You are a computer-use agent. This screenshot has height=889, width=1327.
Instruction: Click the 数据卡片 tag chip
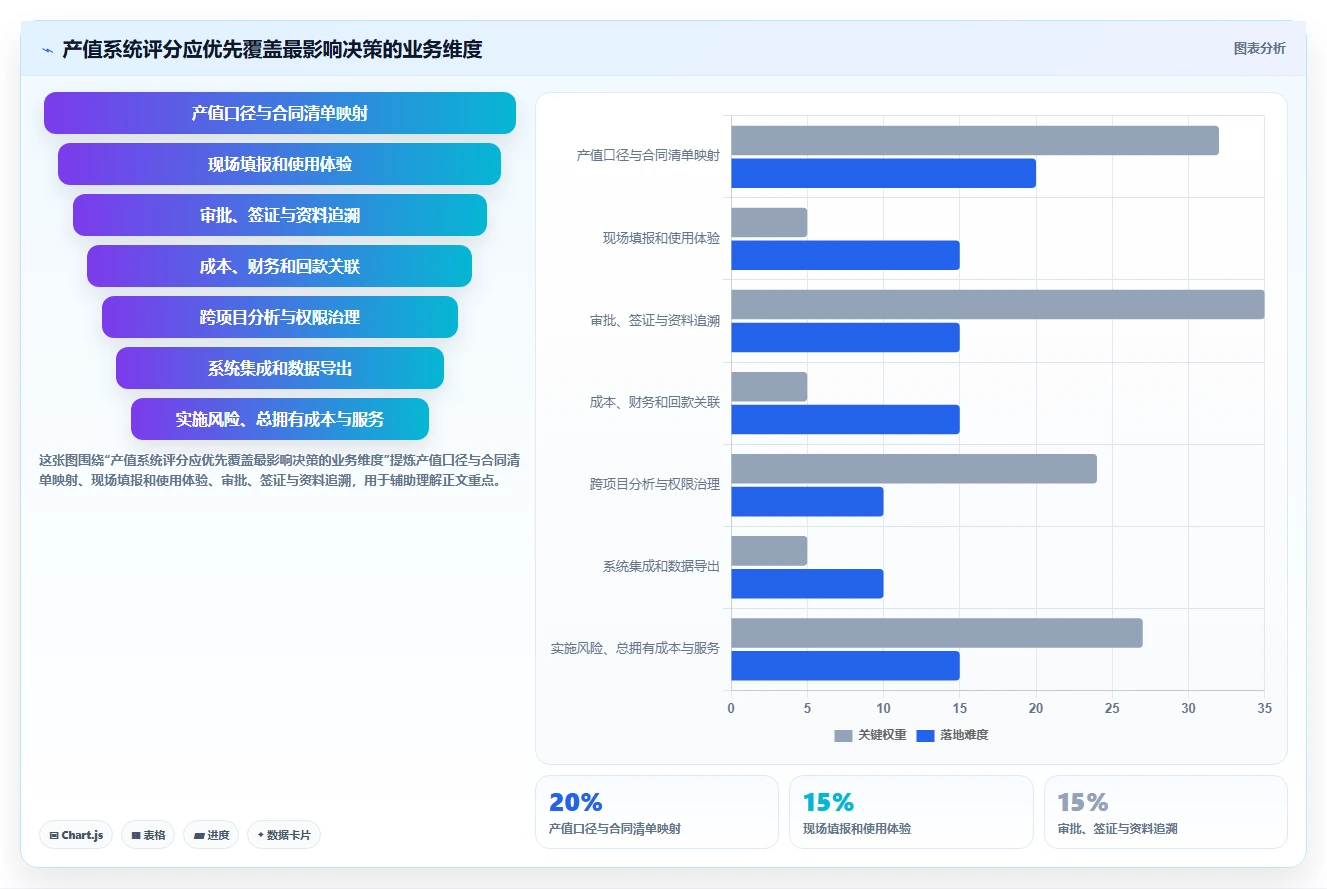coord(284,835)
